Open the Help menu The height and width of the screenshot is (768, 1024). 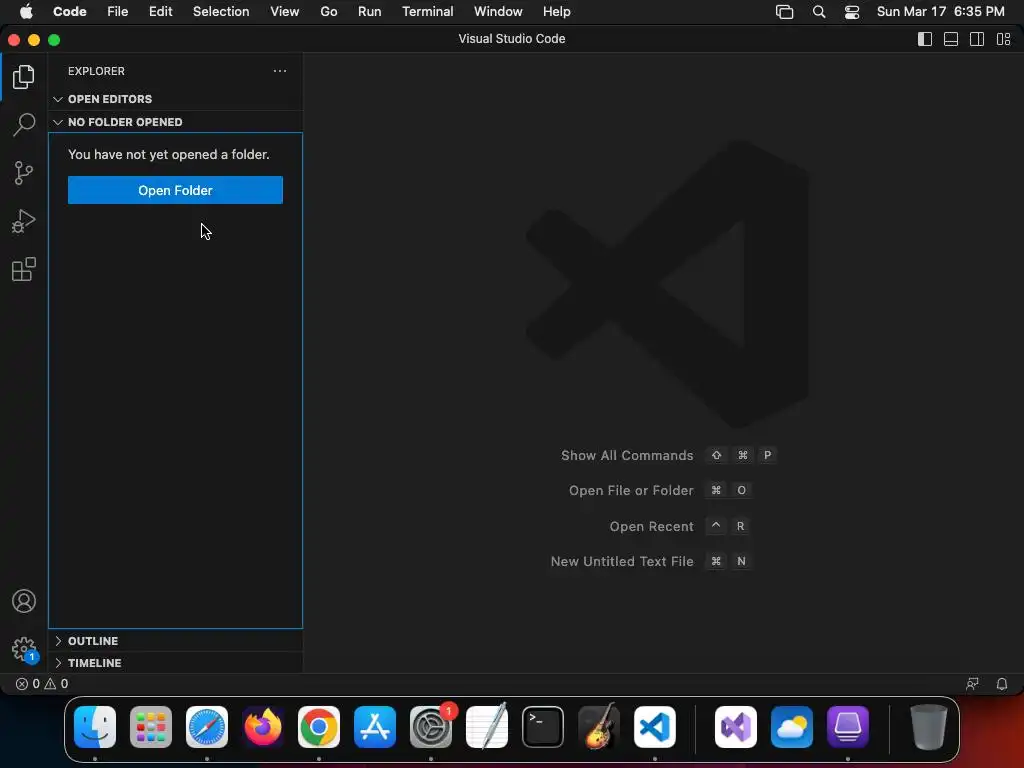pyautogui.click(x=556, y=12)
